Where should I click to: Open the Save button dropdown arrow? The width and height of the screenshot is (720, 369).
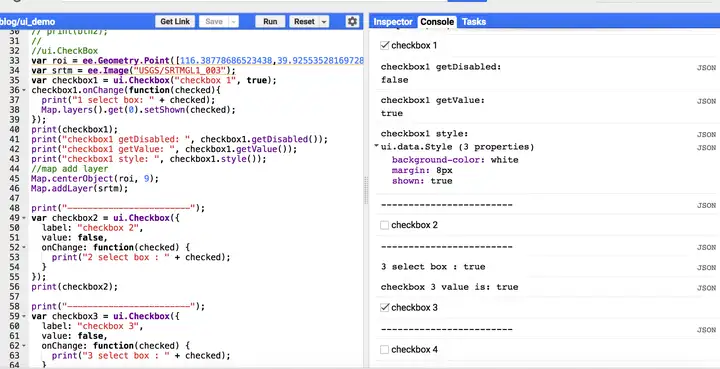click(x=234, y=22)
